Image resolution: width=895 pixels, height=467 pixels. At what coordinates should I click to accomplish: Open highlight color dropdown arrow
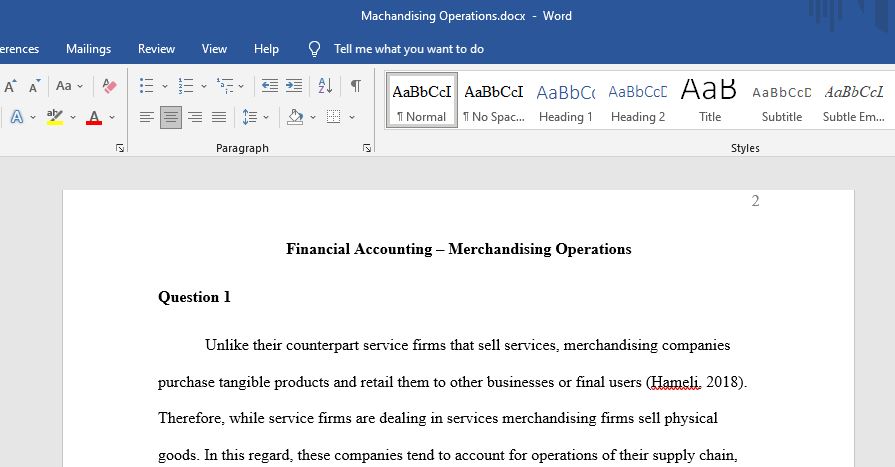[x=73, y=118]
